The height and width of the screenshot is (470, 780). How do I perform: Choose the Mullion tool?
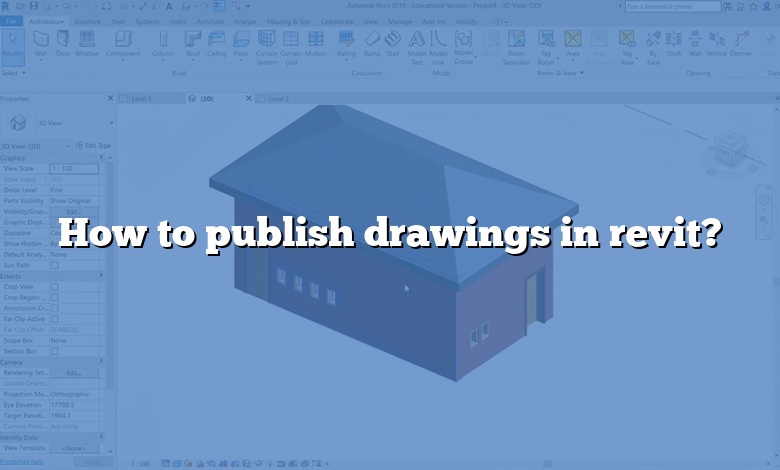point(315,44)
